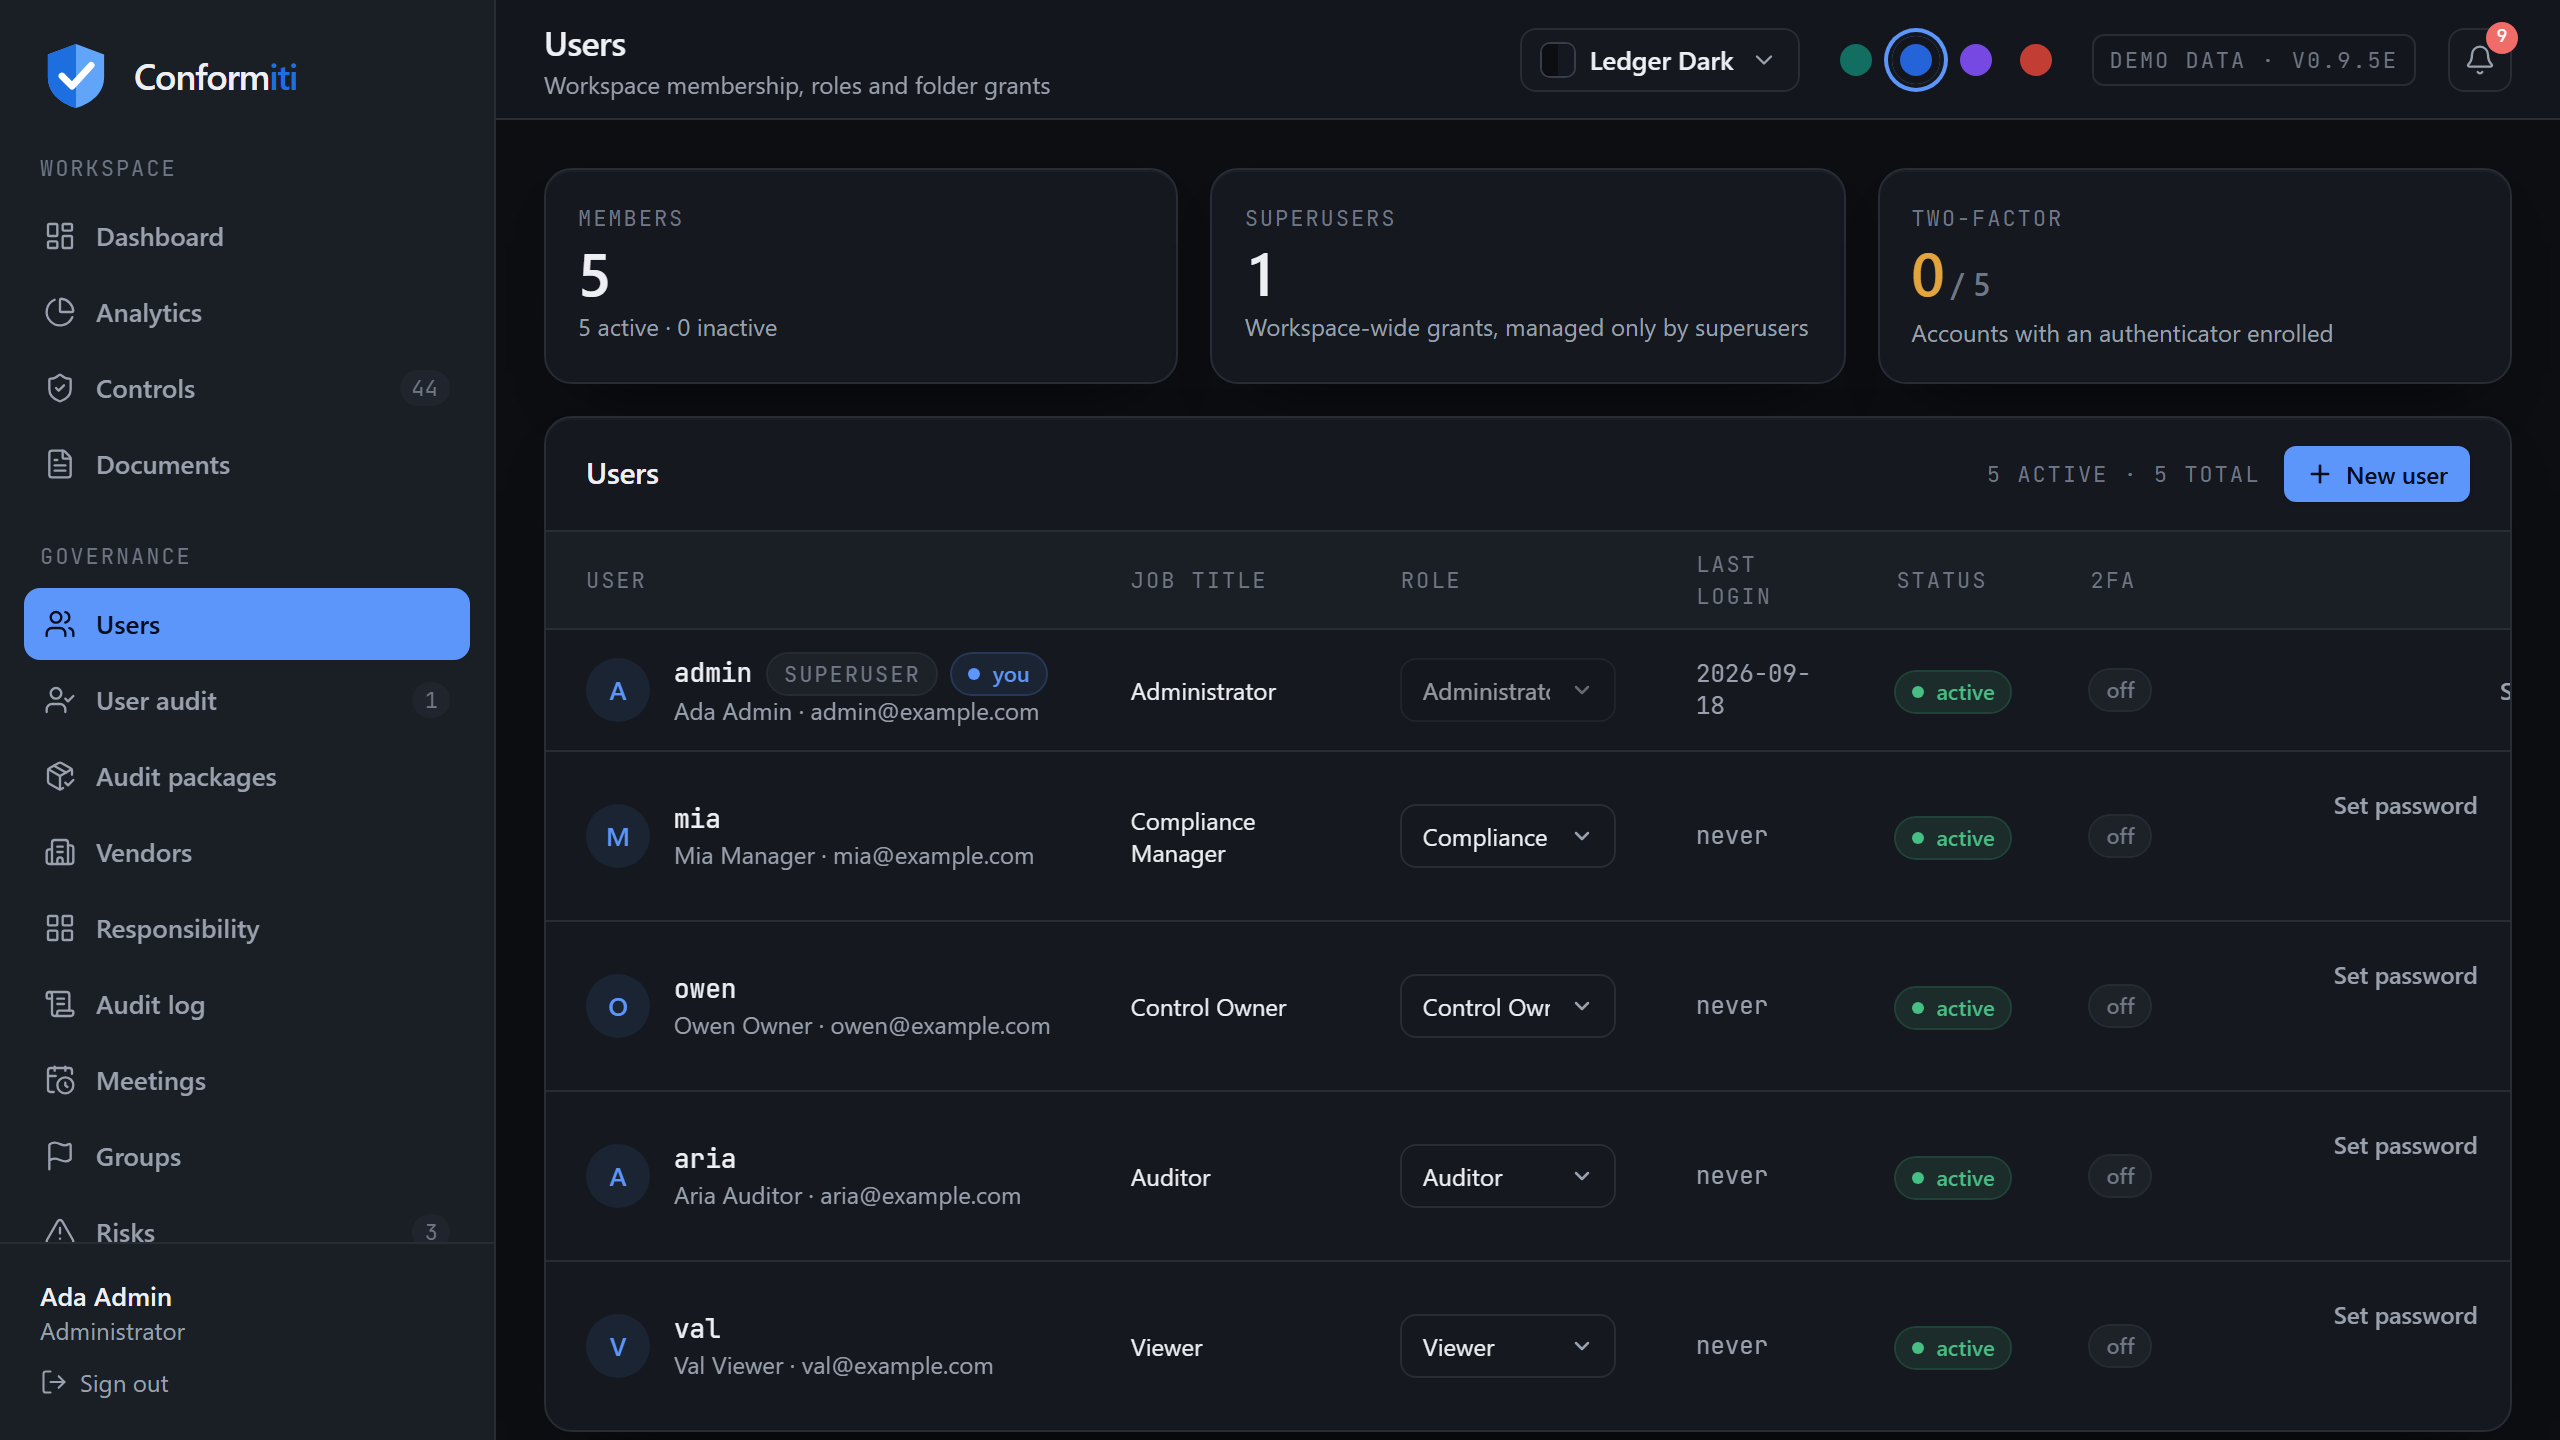
Task: Click the Groups flag icon
Action: click(x=60, y=1156)
